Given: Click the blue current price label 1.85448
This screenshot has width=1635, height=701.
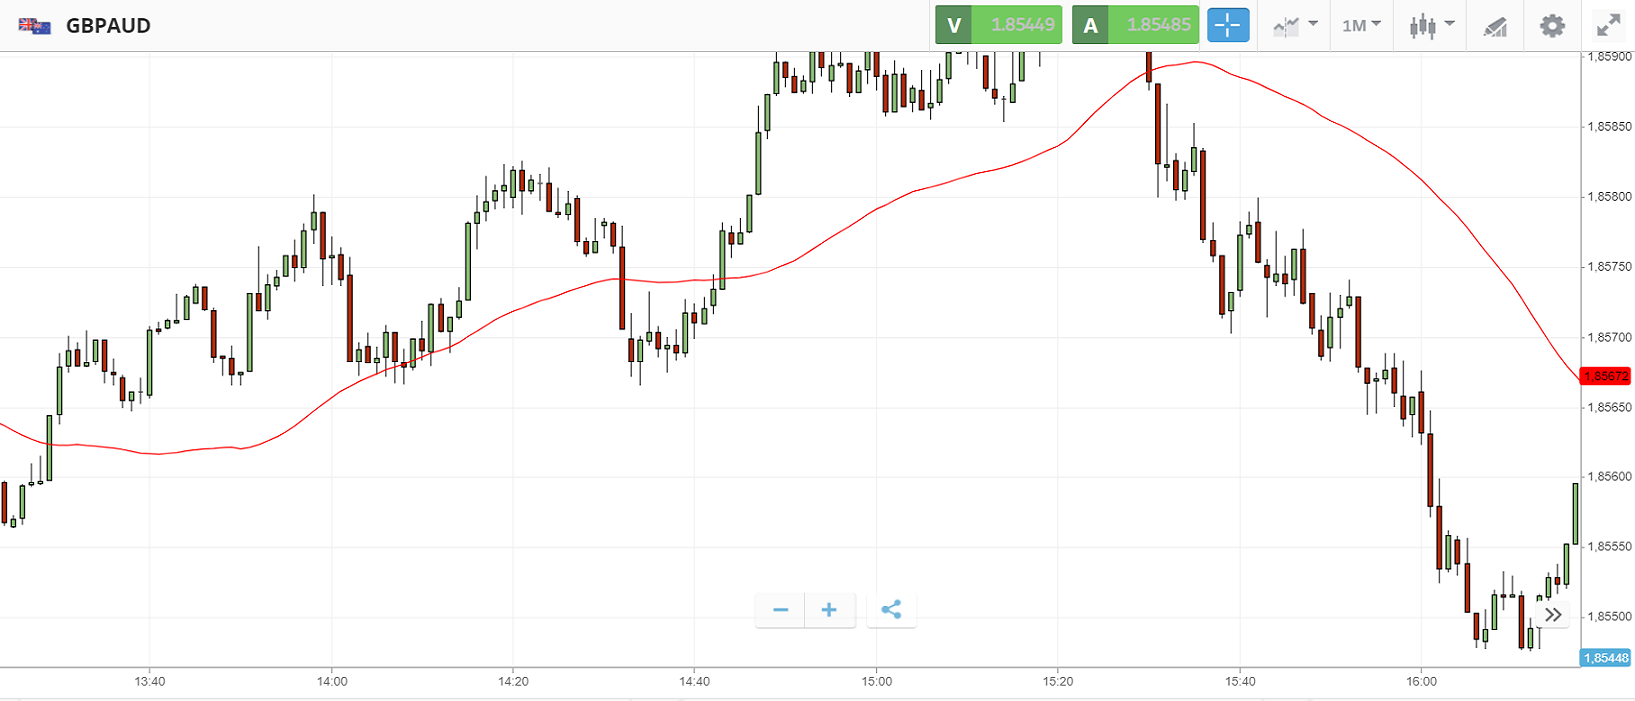Looking at the screenshot, I should click(x=1605, y=658).
